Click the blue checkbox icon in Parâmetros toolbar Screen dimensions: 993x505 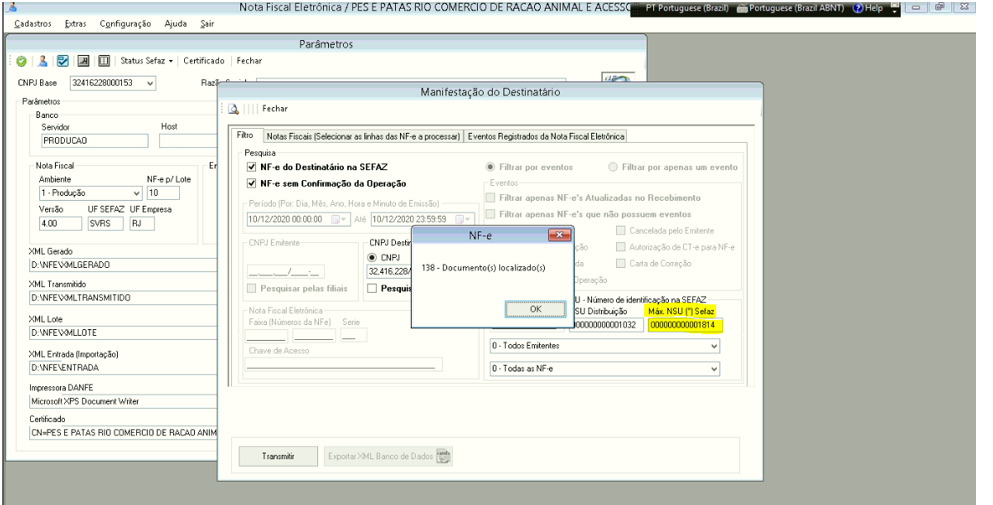[63, 61]
